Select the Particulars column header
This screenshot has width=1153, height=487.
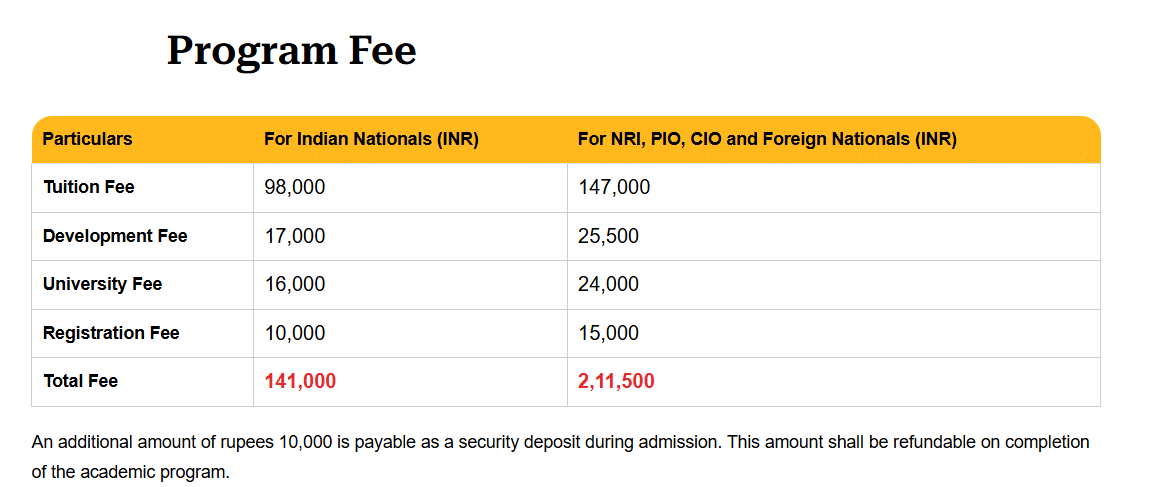click(87, 139)
